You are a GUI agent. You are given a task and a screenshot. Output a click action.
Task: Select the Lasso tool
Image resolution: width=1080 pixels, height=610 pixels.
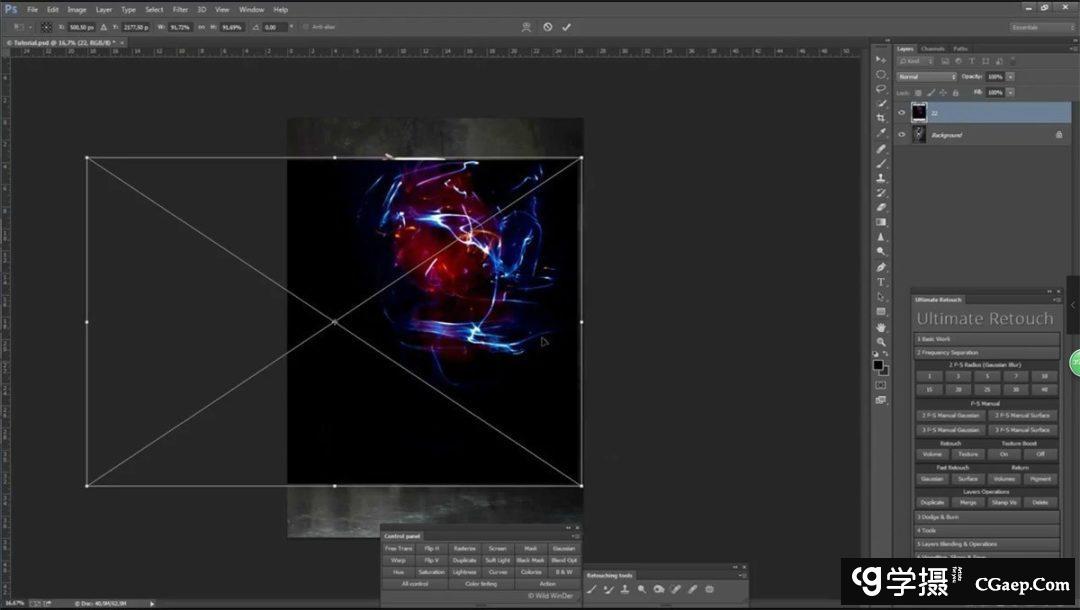[881, 89]
